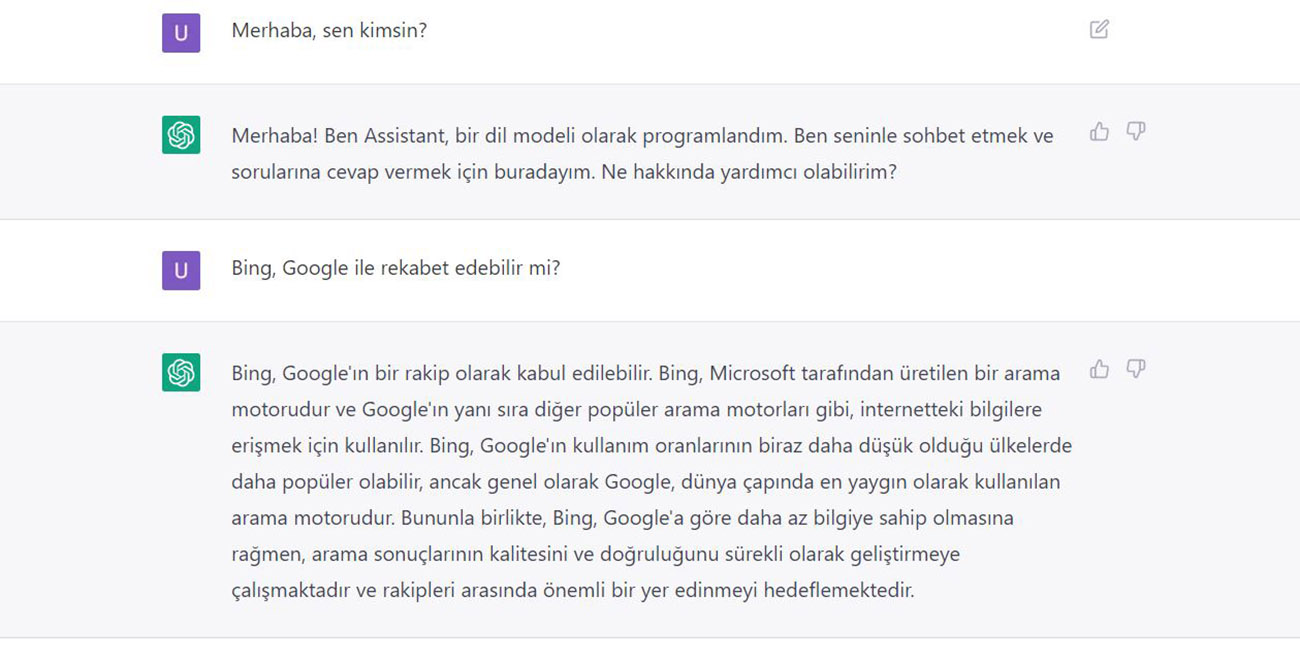This screenshot has height=659, width=1300.
Task: Give thumbs down to the Bing answer
Action: point(1135,369)
